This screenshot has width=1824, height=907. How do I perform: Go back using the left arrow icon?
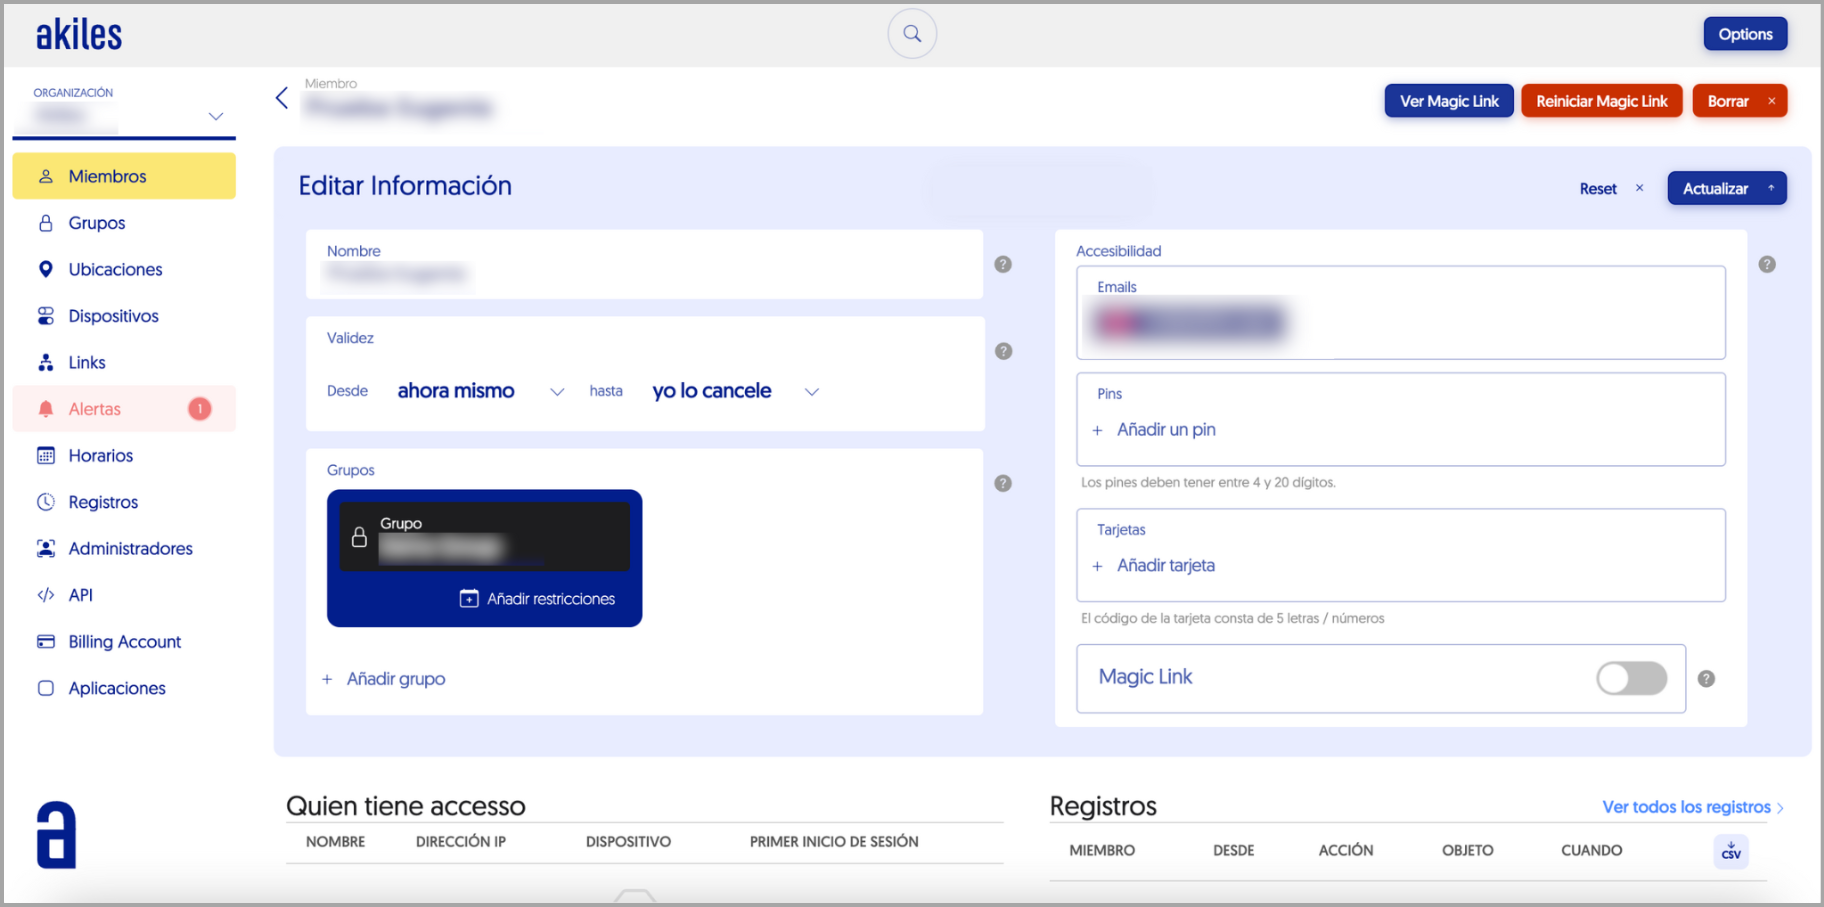[282, 97]
